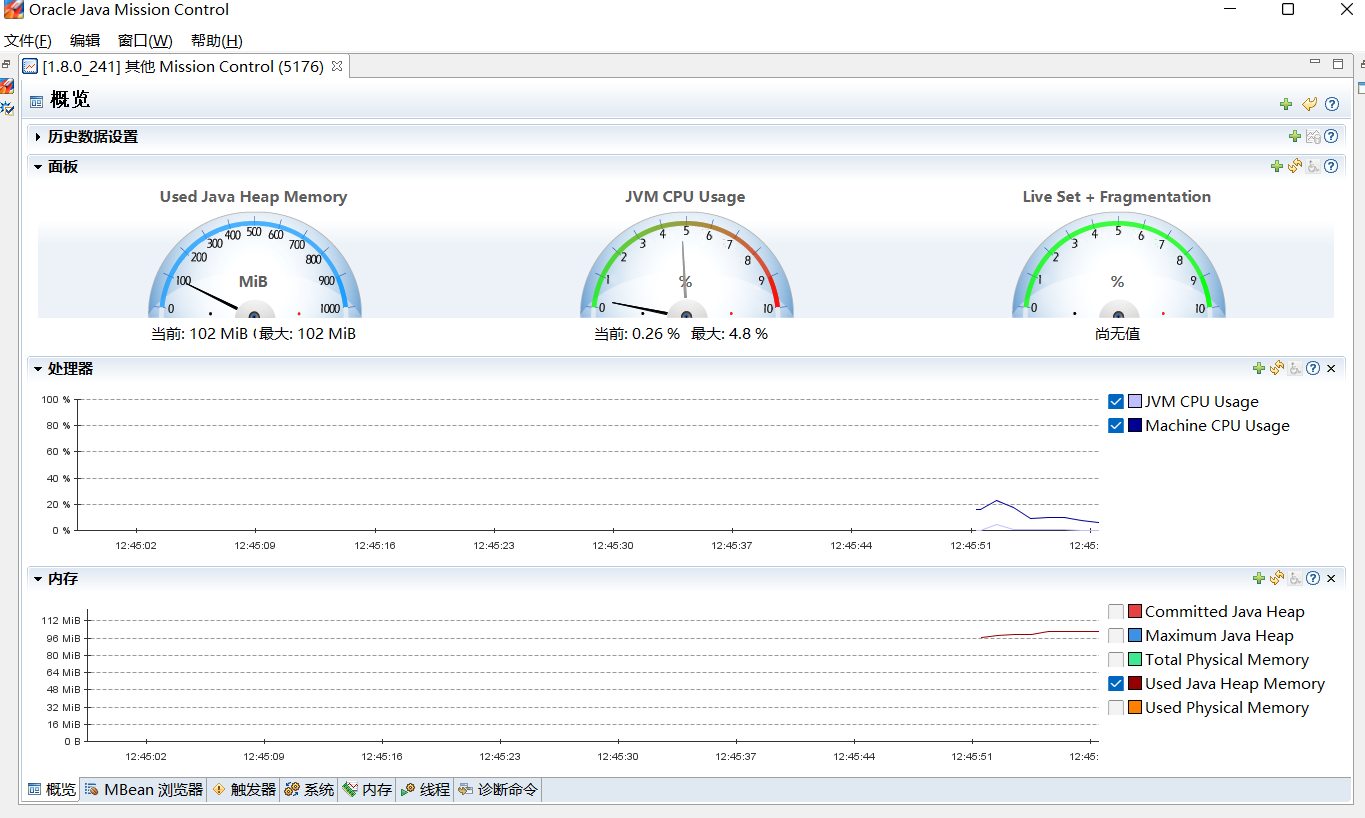Click the Live Set + Fragmentation dial
The image size is (1365, 818).
click(x=1118, y=266)
